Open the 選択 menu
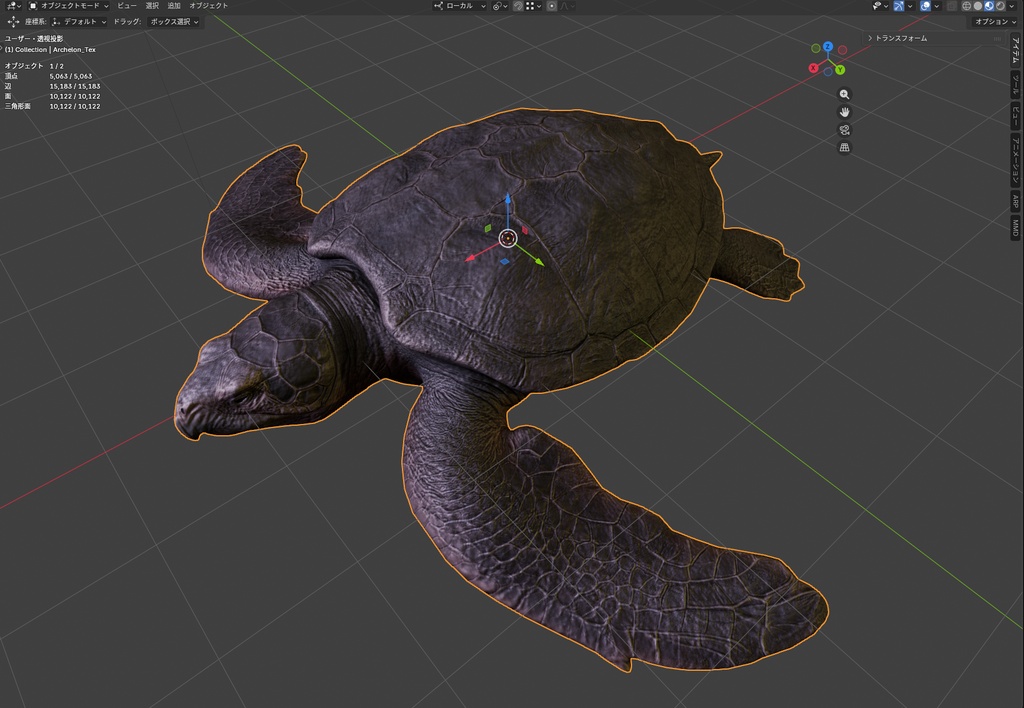The width and height of the screenshot is (1024, 708). click(152, 5)
